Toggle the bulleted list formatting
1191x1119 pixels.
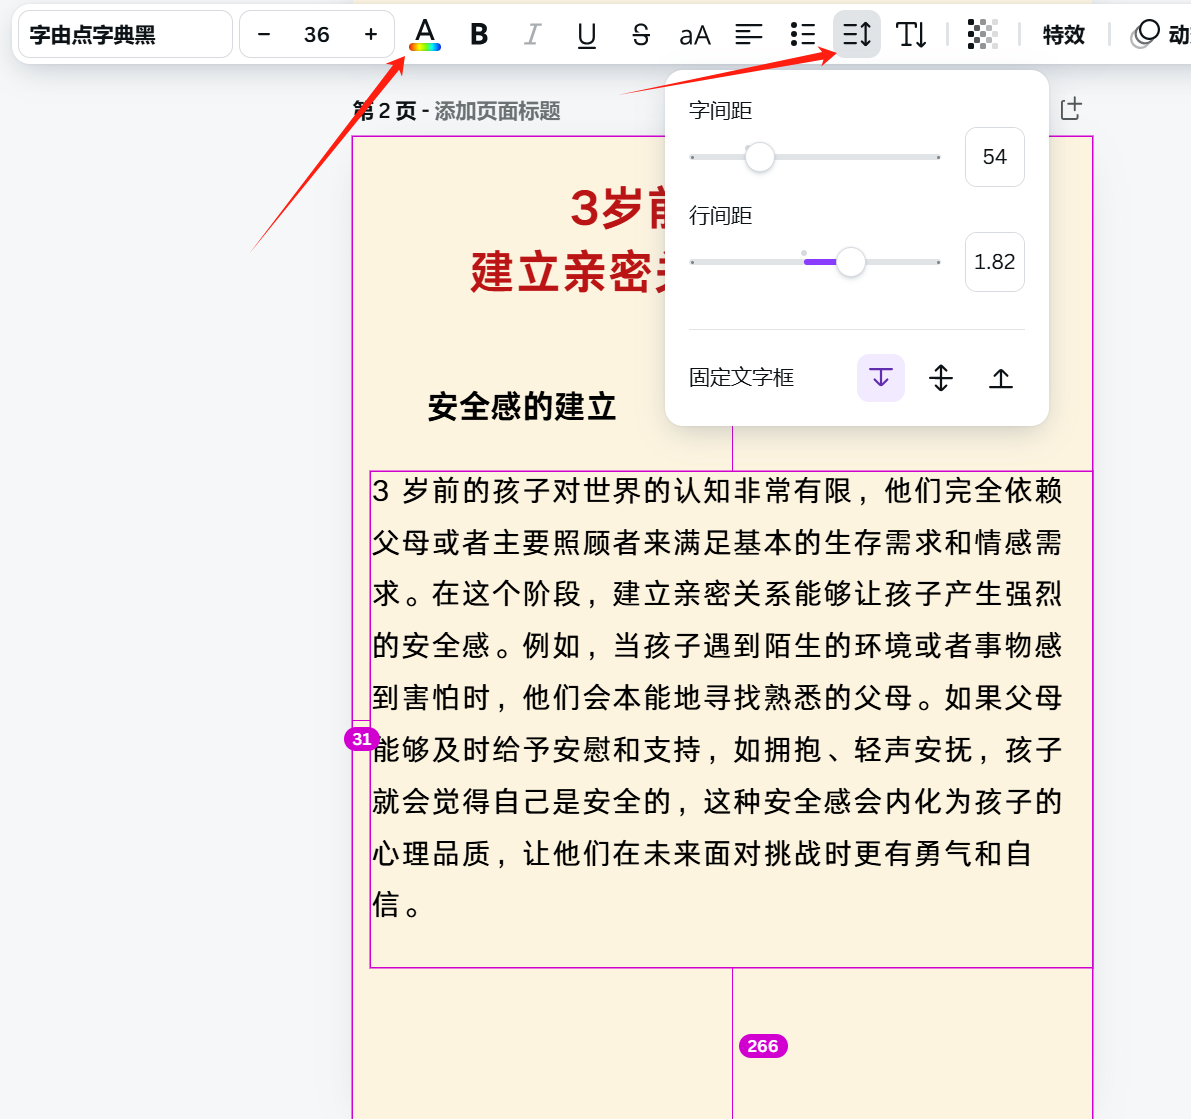tap(802, 34)
